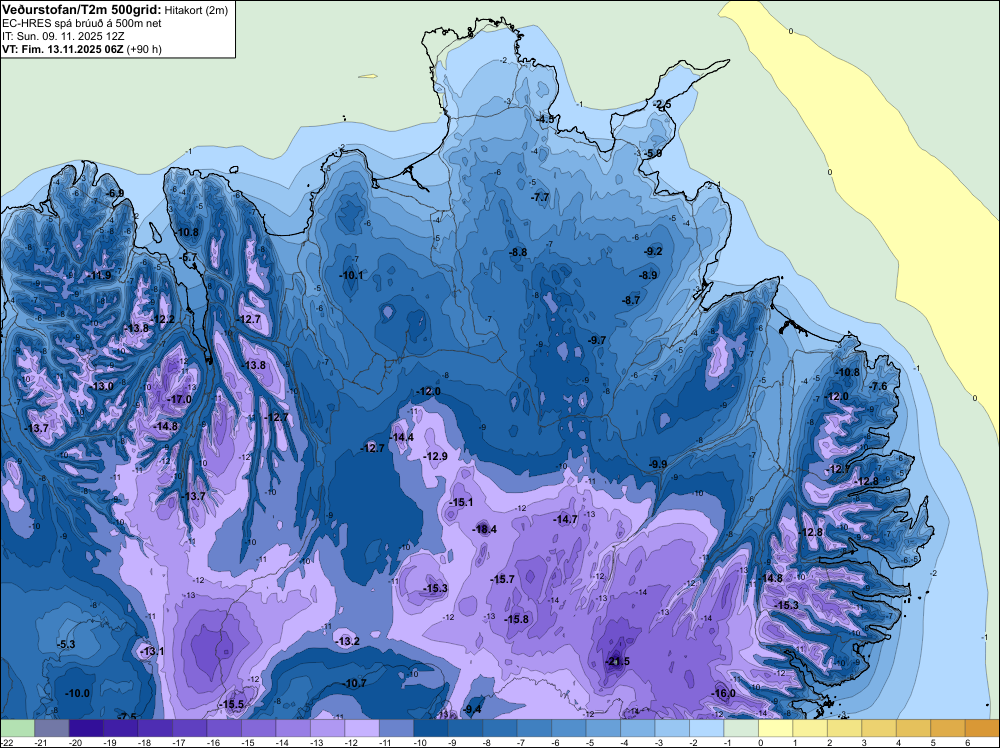
Task: Click the -7.6 temperature value
Action: point(878,386)
